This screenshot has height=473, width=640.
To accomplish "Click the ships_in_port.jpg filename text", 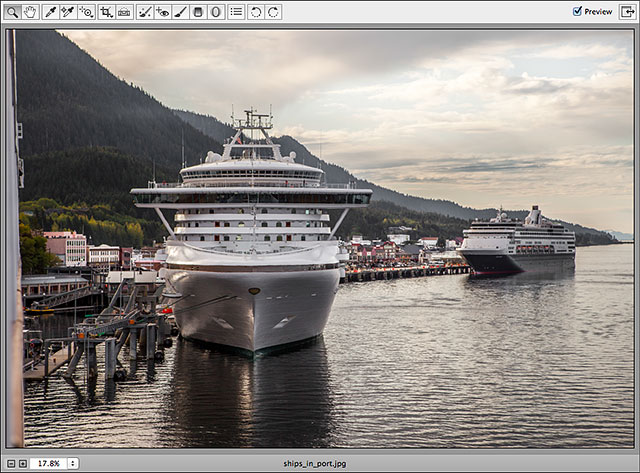I will [315, 464].
